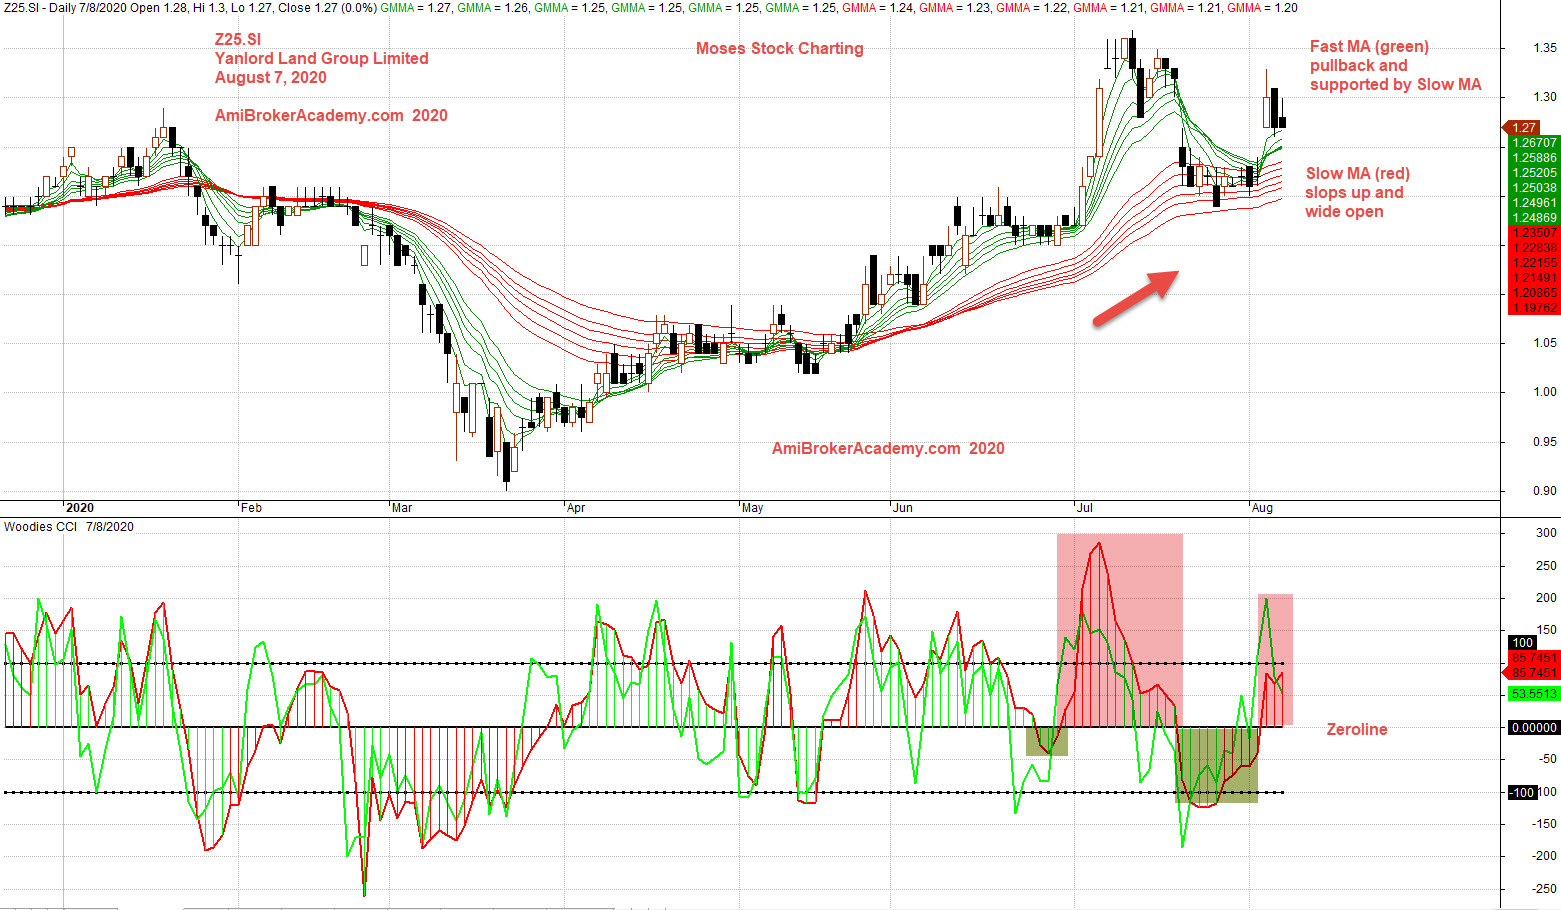Click the green GMMA value label 1.26707
This screenshot has height=910, width=1561.
pos(1534,143)
